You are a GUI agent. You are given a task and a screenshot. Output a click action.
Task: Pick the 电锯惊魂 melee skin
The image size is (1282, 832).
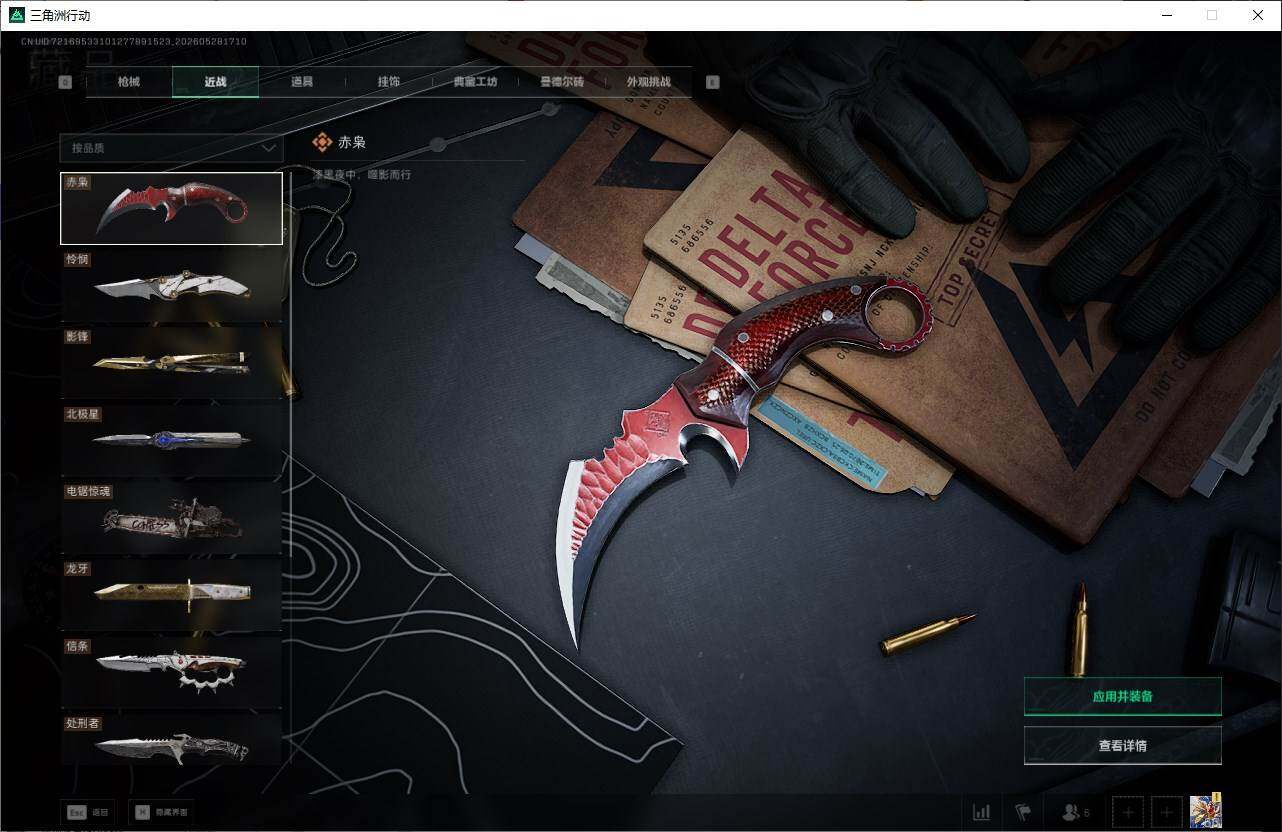pos(171,518)
